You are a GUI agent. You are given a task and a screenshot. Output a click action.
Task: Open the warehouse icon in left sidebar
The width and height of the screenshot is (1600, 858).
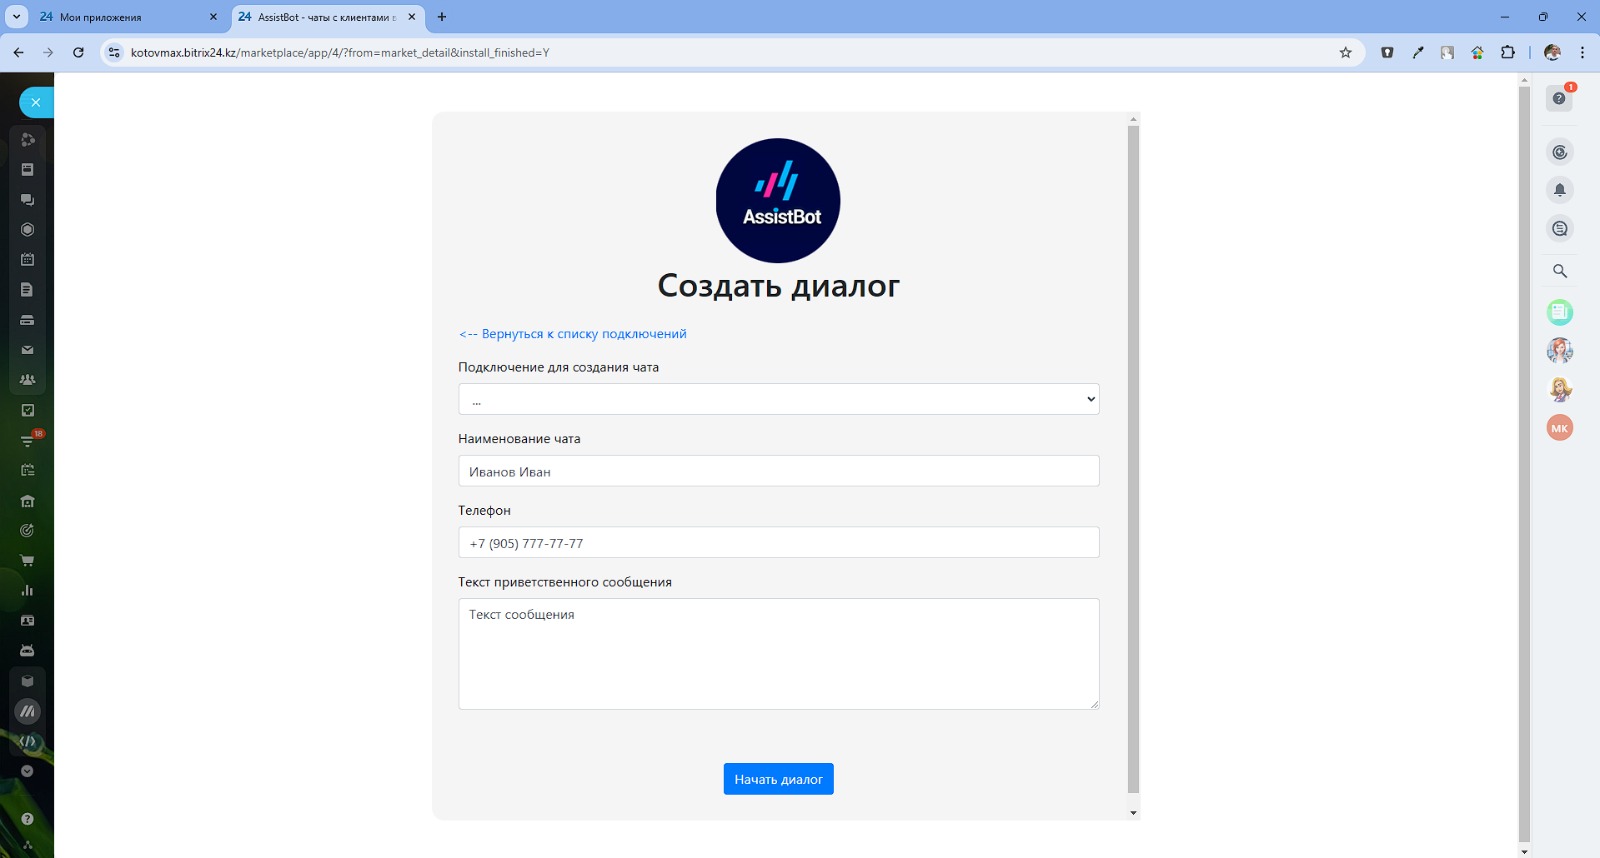pos(27,501)
